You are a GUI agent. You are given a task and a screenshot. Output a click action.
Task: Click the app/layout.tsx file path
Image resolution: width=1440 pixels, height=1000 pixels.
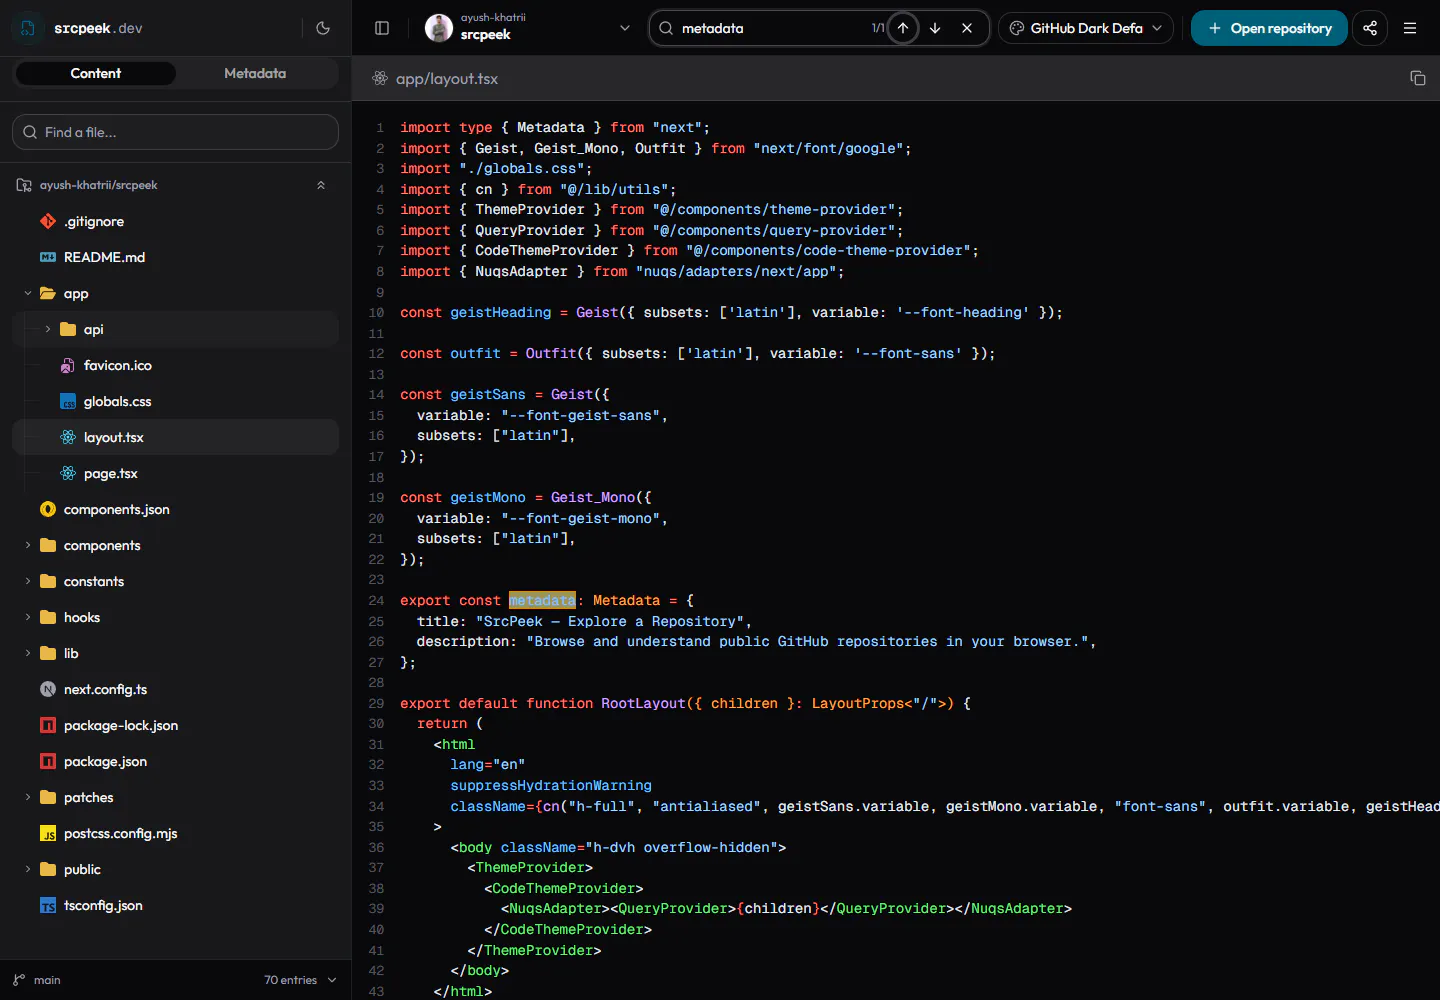(x=447, y=78)
